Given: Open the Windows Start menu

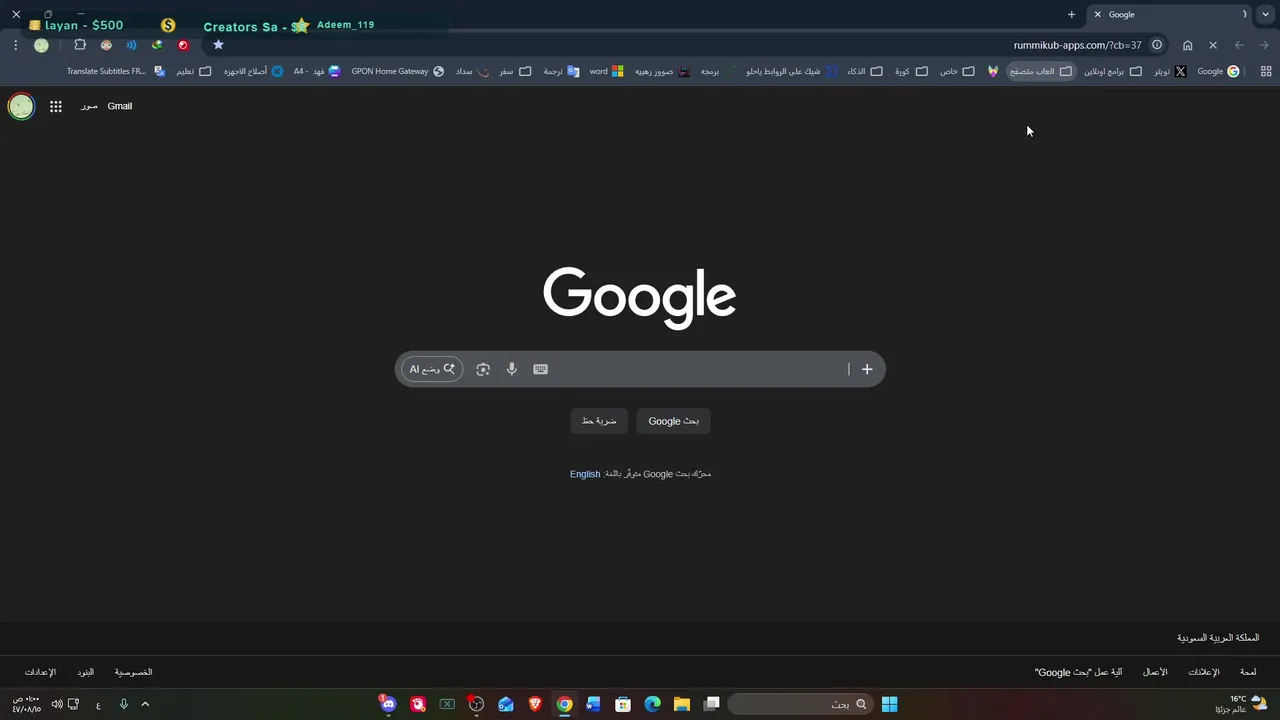Looking at the screenshot, I should (889, 704).
